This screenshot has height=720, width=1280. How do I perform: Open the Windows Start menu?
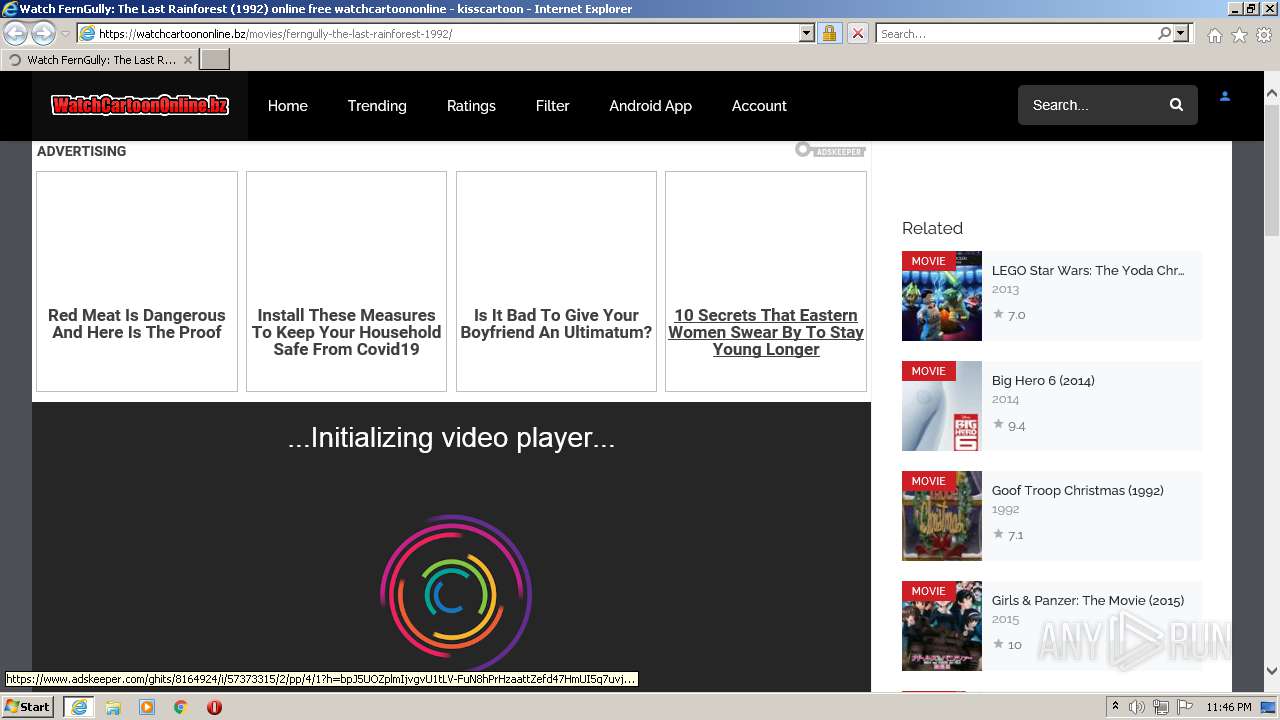pyautogui.click(x=28, y=707)
